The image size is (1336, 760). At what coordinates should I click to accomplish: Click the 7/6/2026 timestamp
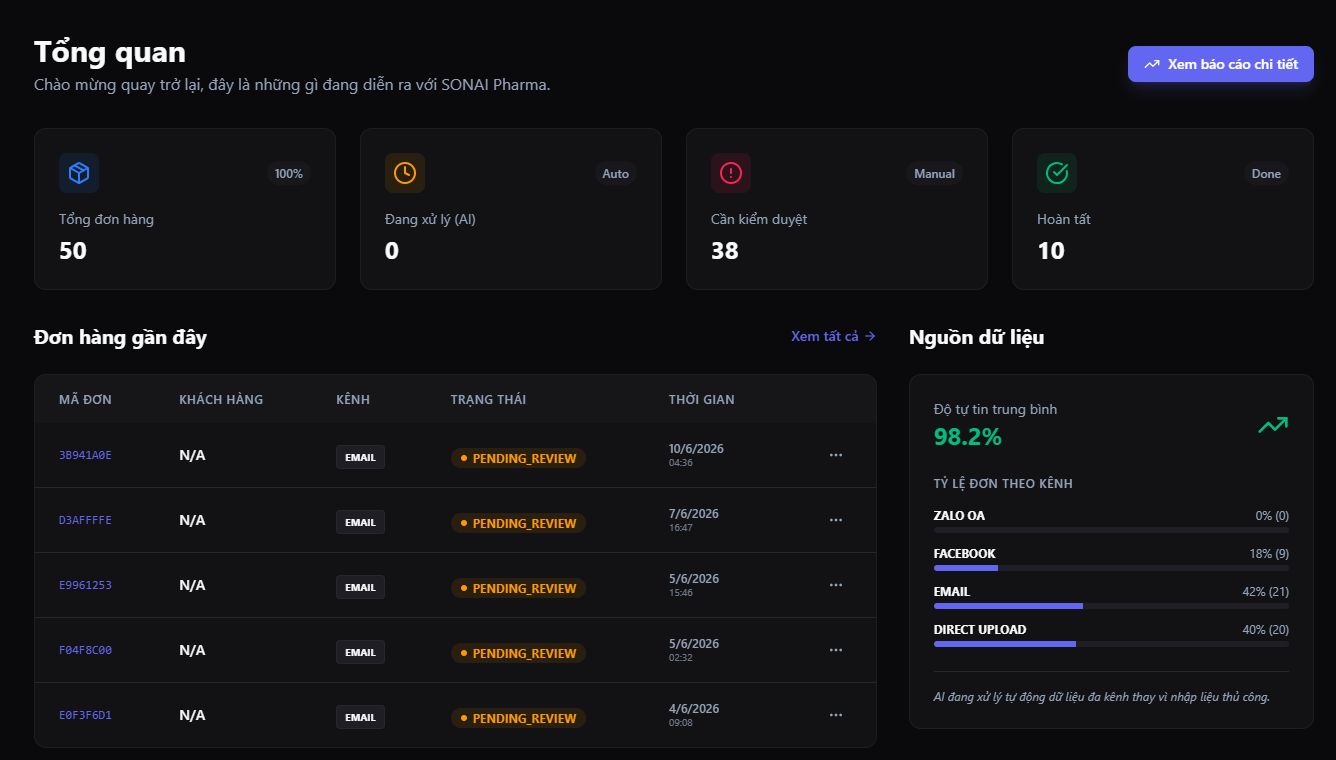[x=694, y=514]
